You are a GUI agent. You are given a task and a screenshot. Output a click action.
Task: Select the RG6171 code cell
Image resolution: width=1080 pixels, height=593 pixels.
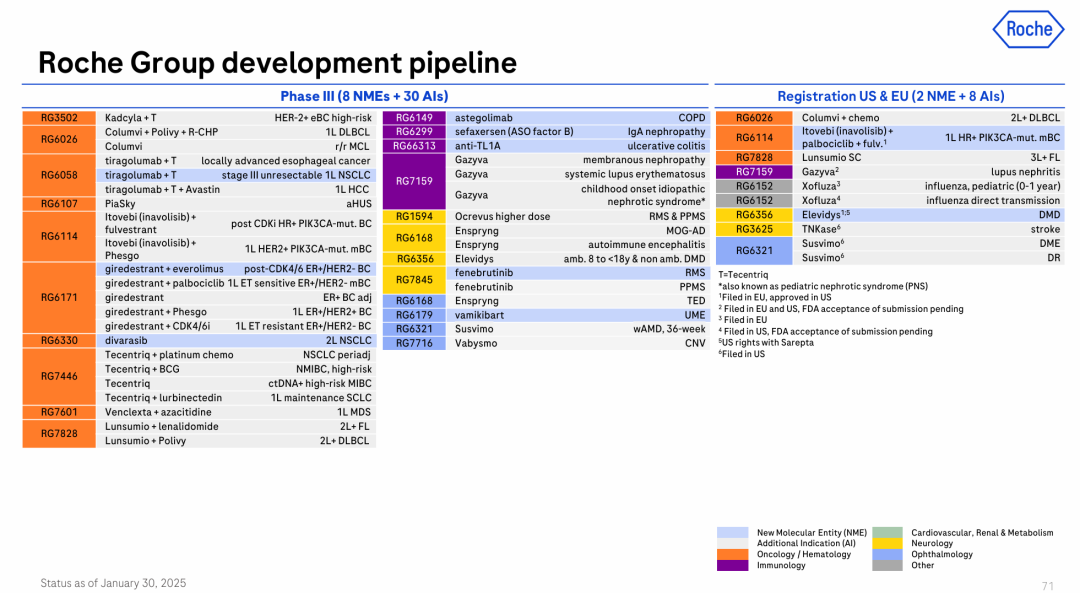pyautogui.click(x=59, y=298)
